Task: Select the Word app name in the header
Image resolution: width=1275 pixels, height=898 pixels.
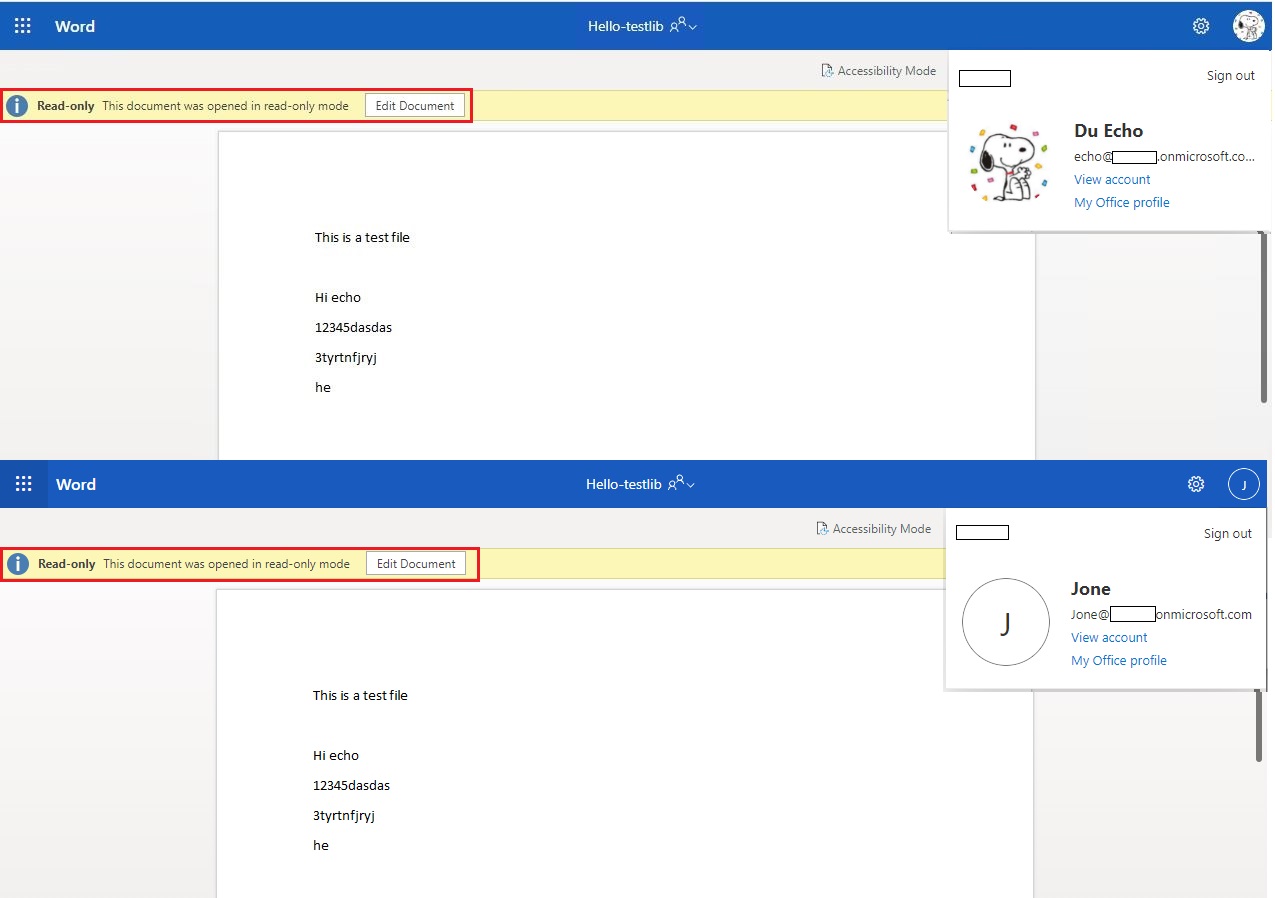Action: [x=74, y=26]
